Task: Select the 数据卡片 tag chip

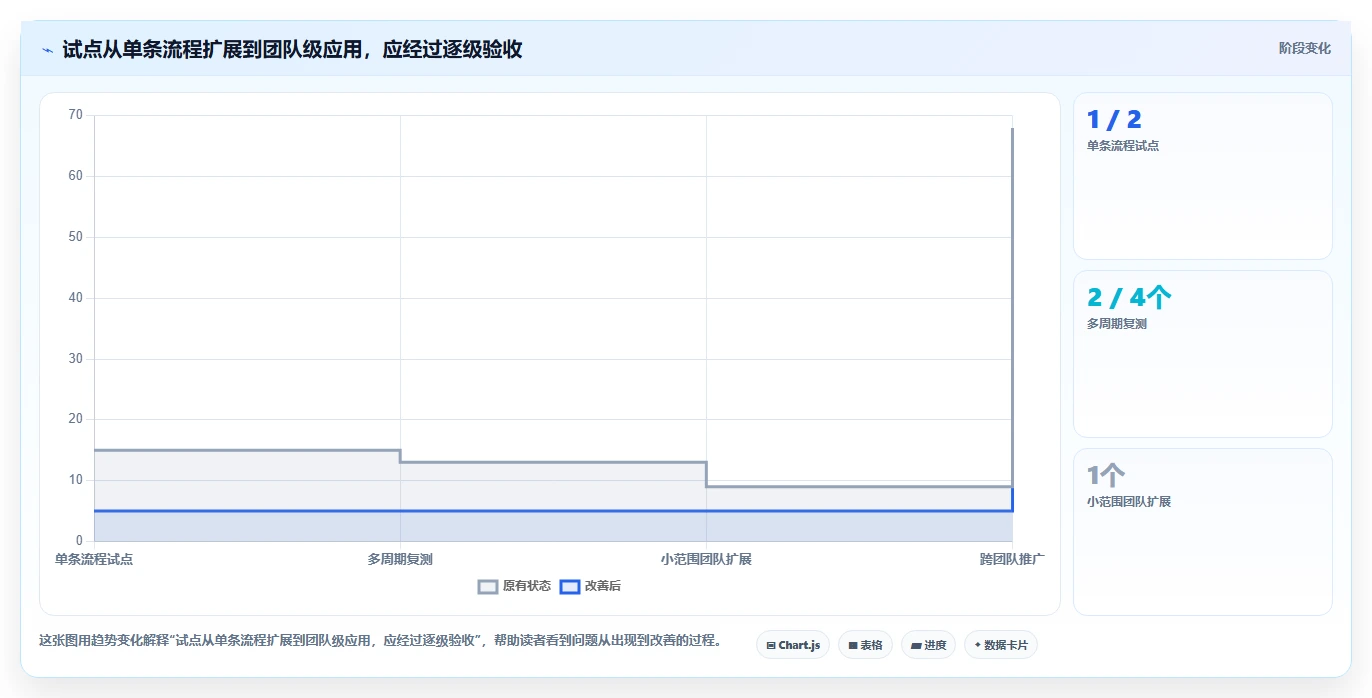Action: (1001, 645)
